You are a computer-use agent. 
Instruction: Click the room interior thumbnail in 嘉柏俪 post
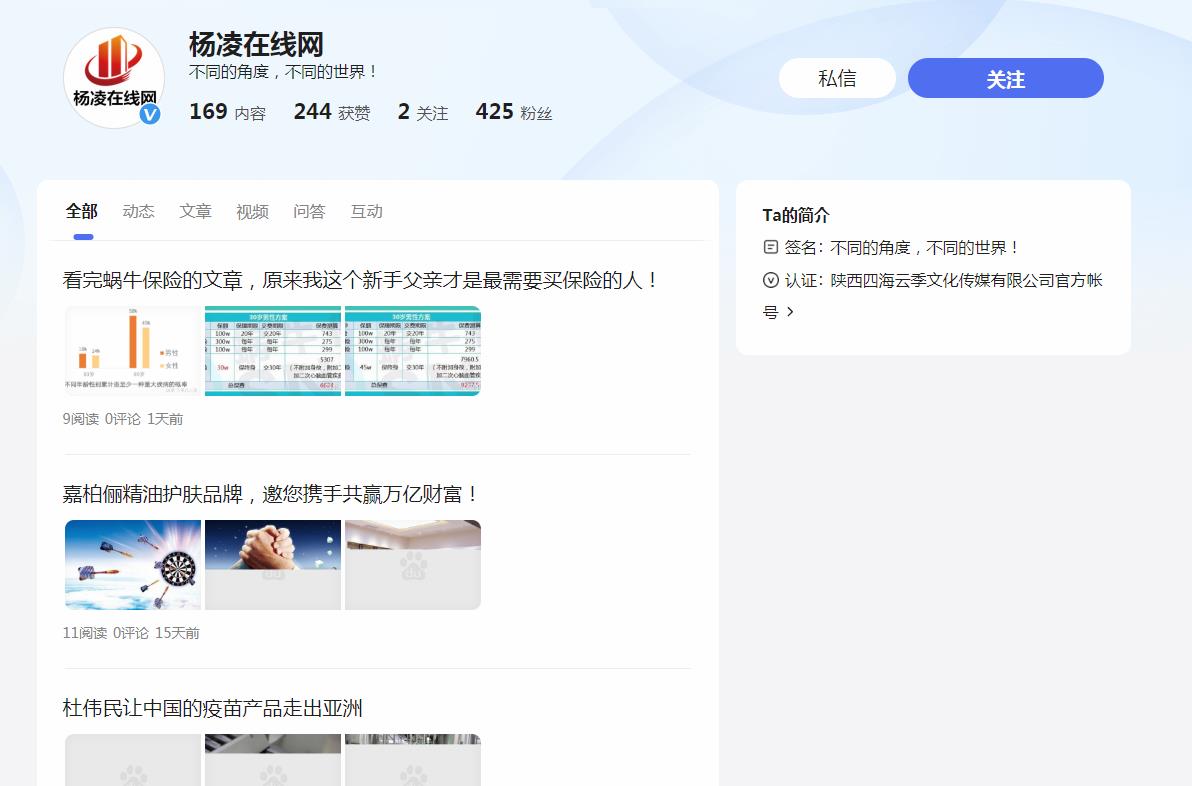click(413, 565)
